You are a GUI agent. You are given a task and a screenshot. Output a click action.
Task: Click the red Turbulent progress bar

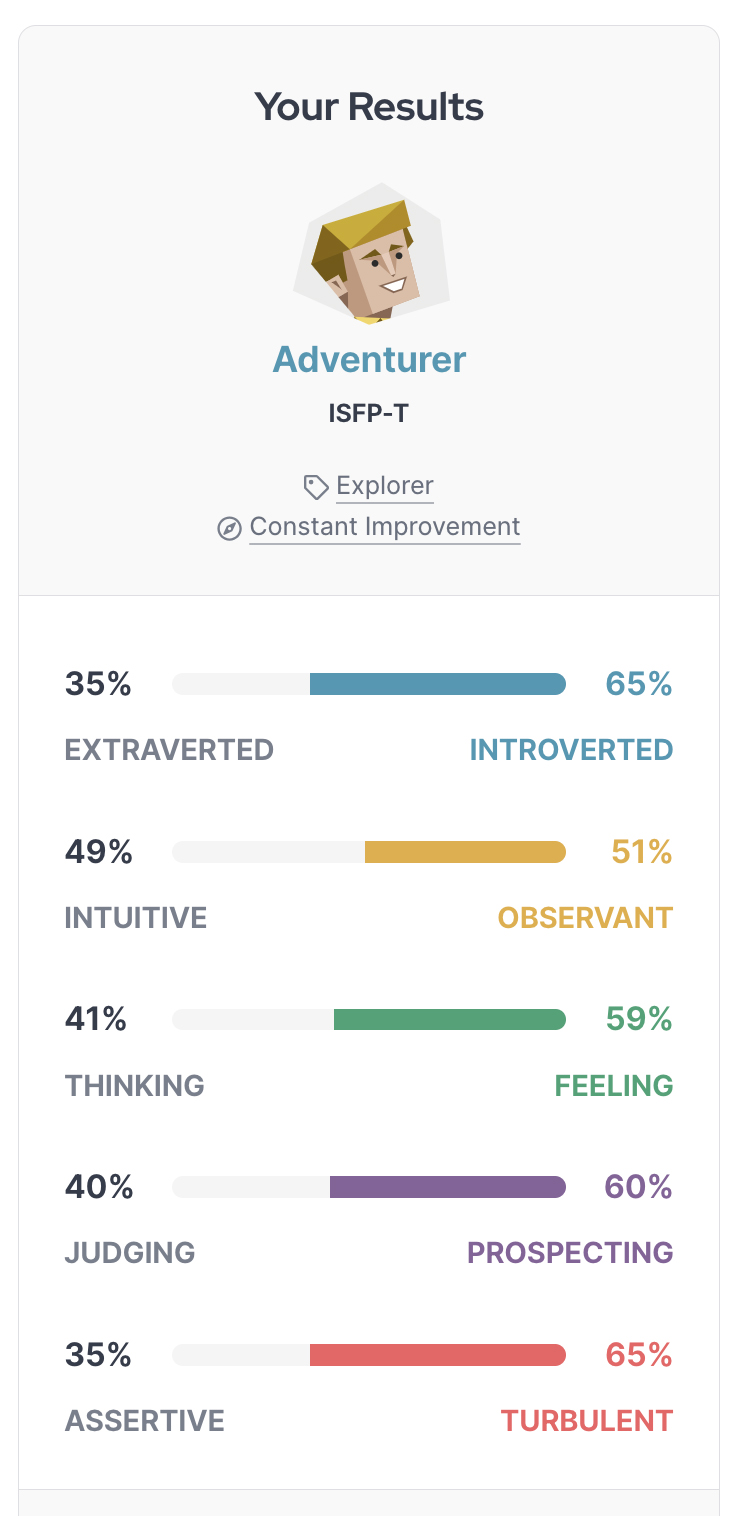(x=437, y=1355)
